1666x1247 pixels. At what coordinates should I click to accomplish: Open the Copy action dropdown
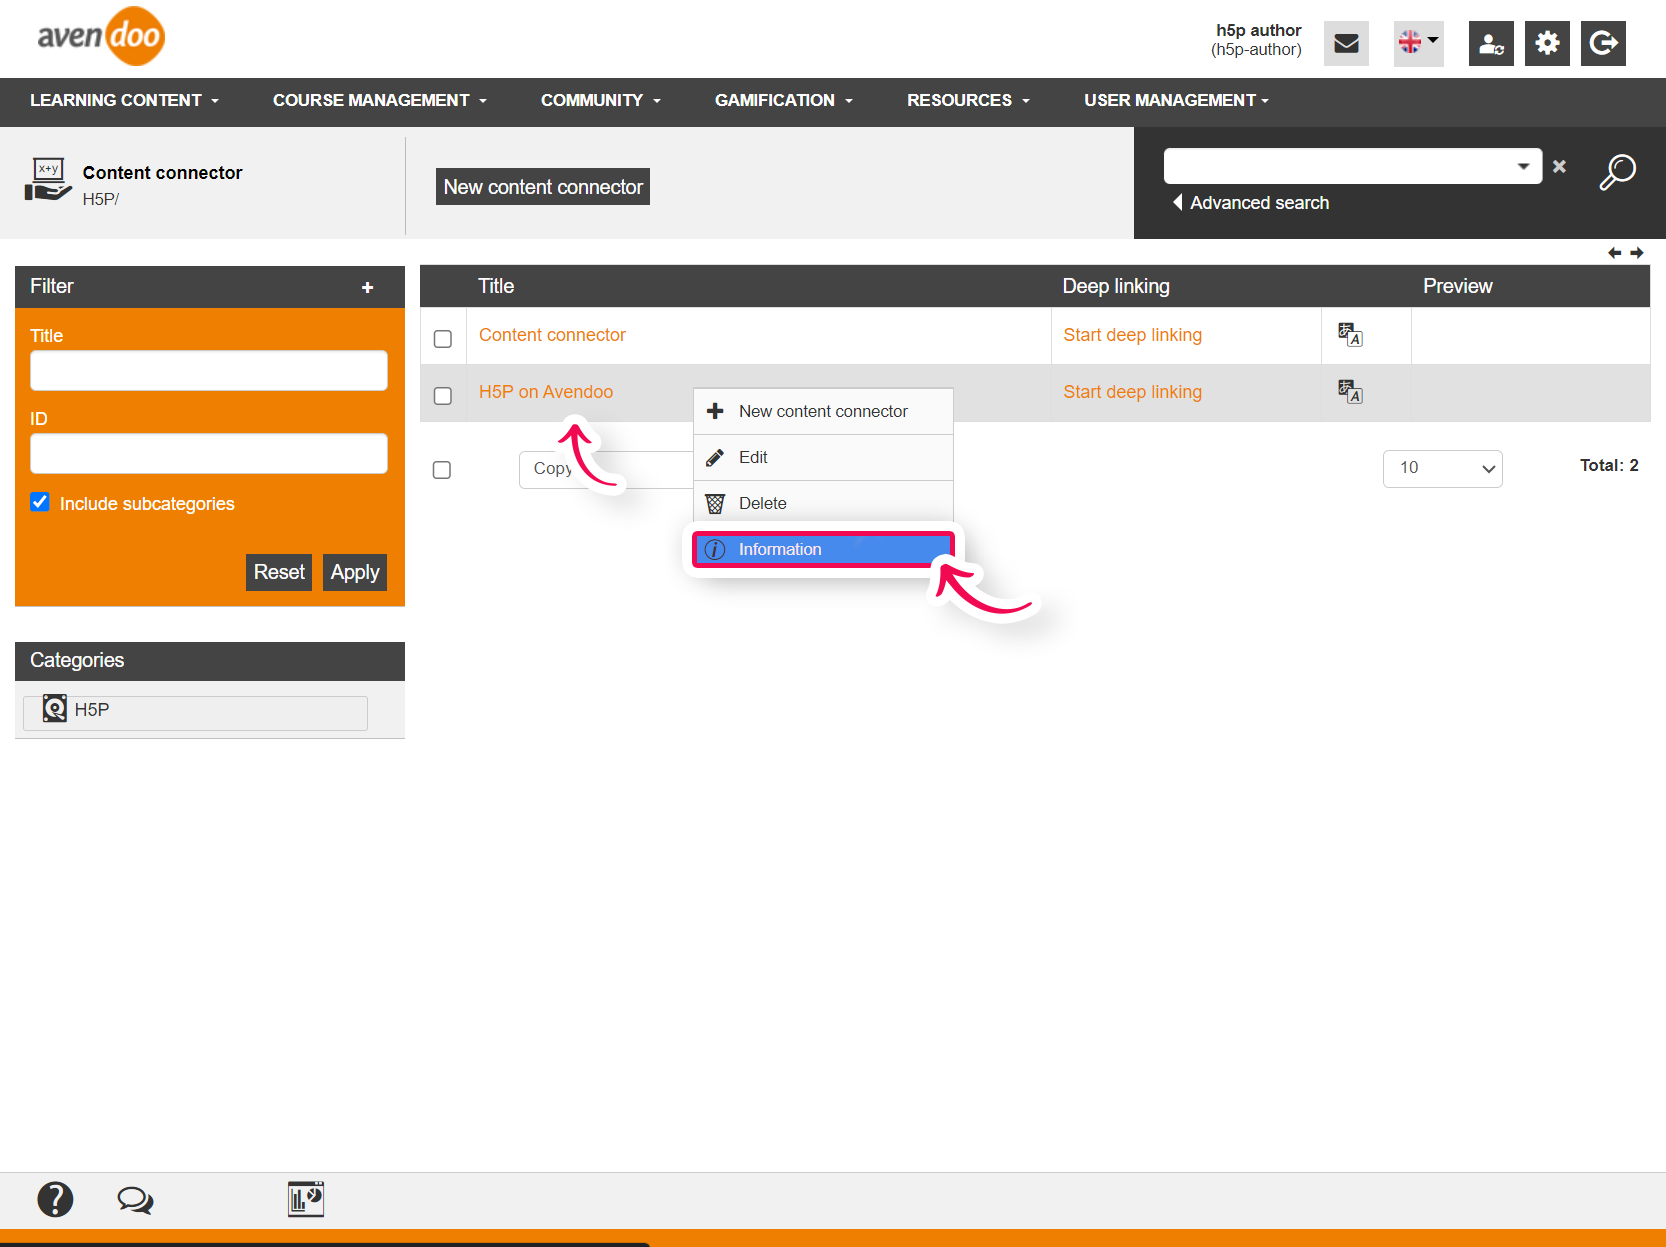click(x=606, y=469)
